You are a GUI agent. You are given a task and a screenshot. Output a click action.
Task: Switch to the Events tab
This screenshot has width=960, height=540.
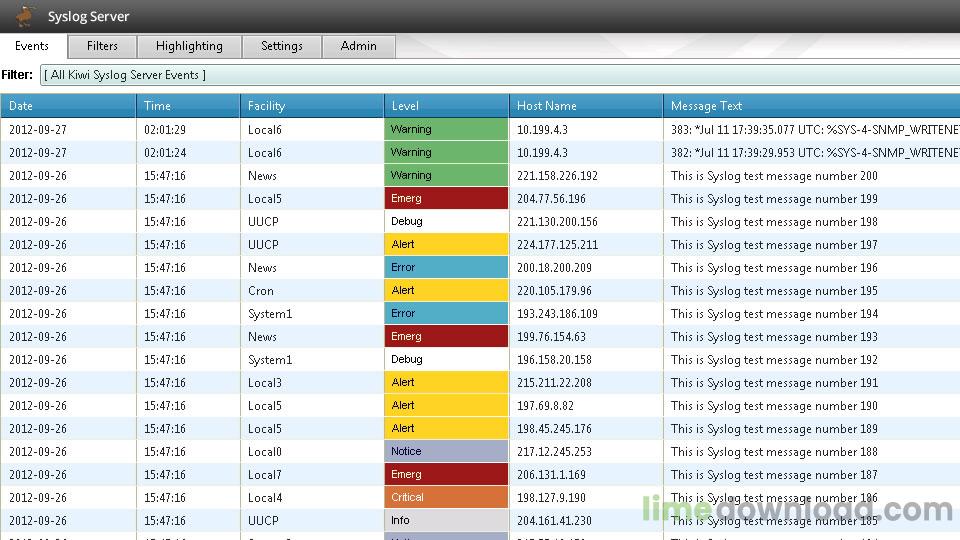32,46
